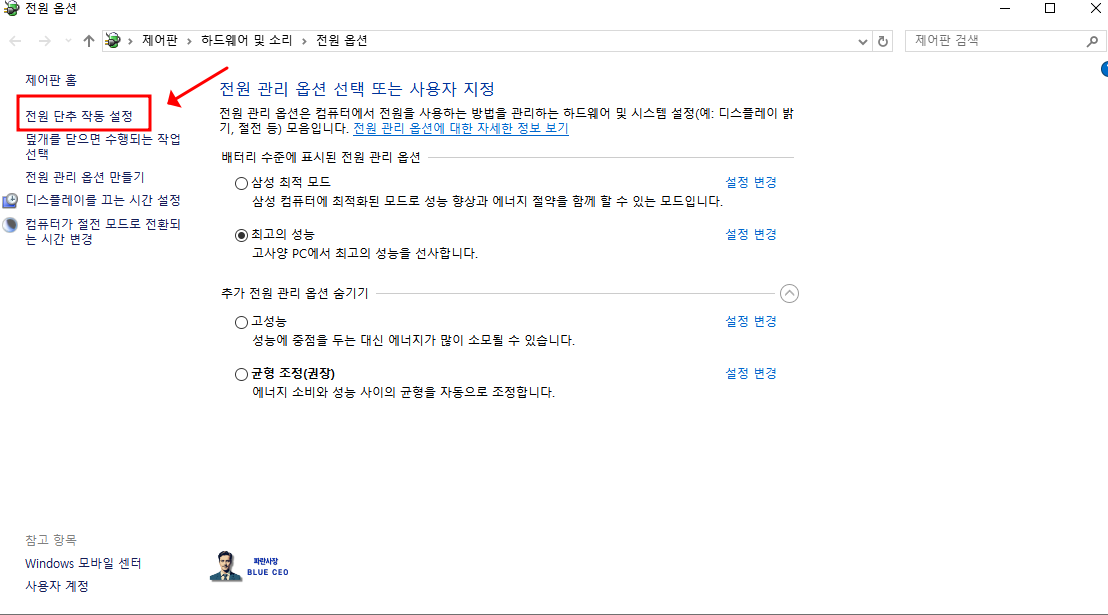This screenshot has width=1108, height=615.
Task: Click the blue help icon at the top right
Action: [x=1104, y=68]
